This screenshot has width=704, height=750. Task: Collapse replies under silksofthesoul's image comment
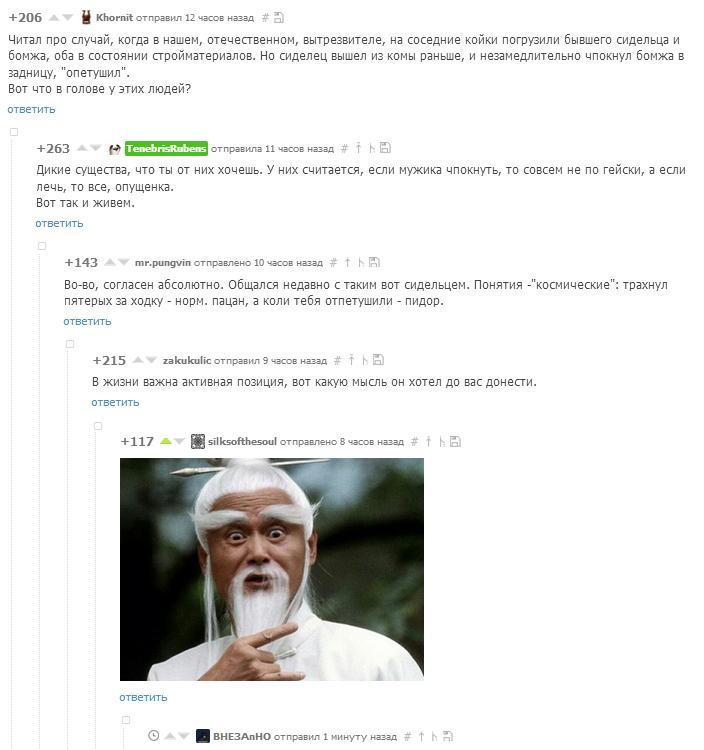pyautogui.click(x=126, y=720)
